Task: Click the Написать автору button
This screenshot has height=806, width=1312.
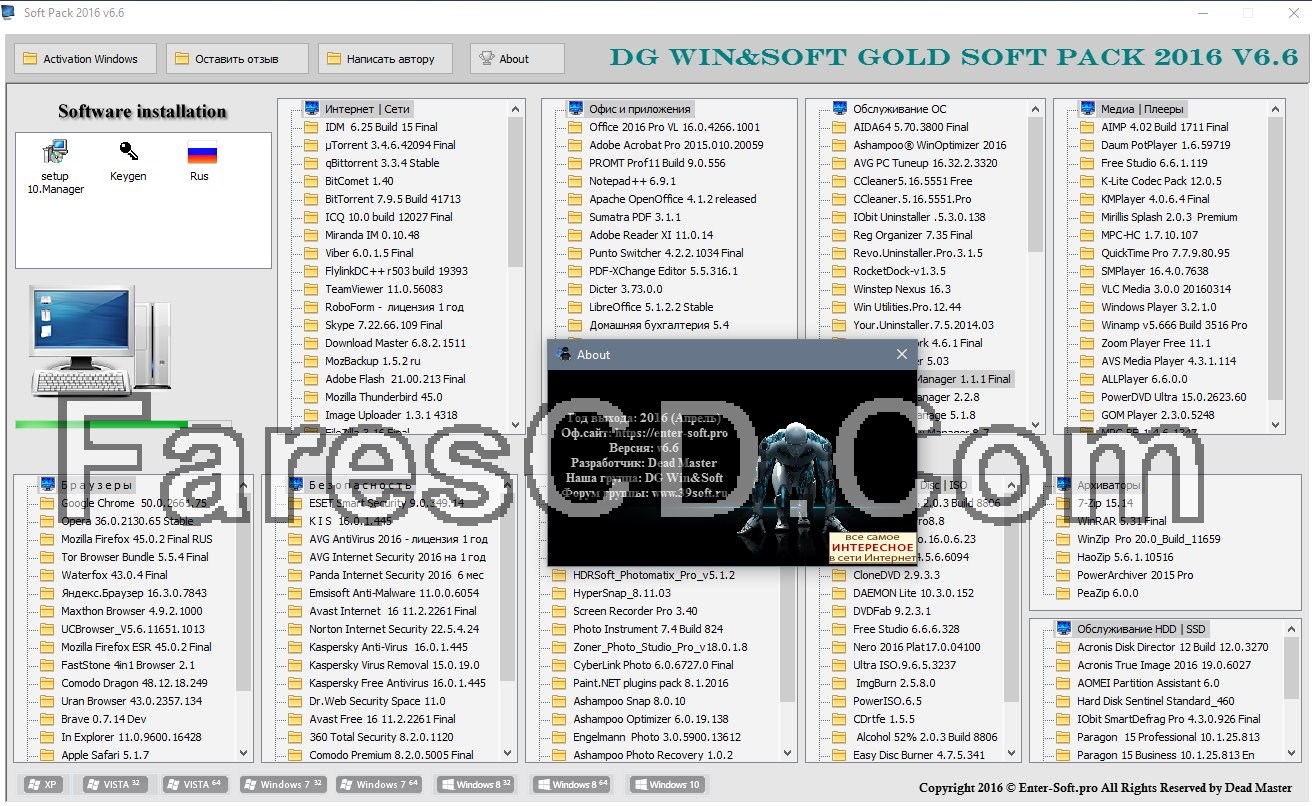Action: pos(385,59)
